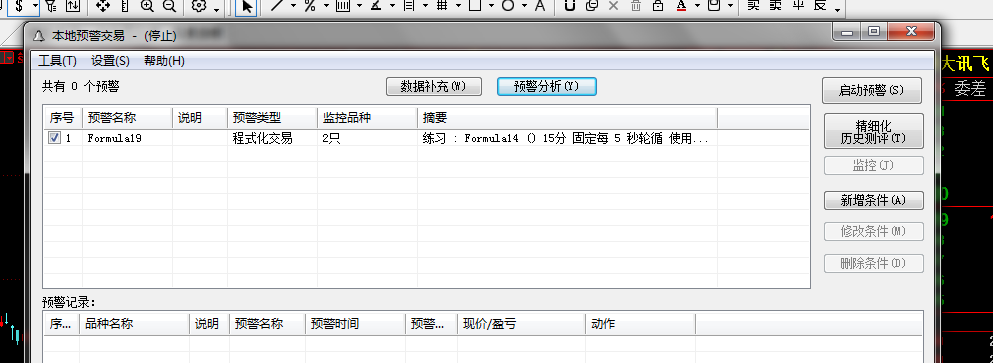Click the 数据补充(W) button

pyautogui.click(x=434, y=87)
